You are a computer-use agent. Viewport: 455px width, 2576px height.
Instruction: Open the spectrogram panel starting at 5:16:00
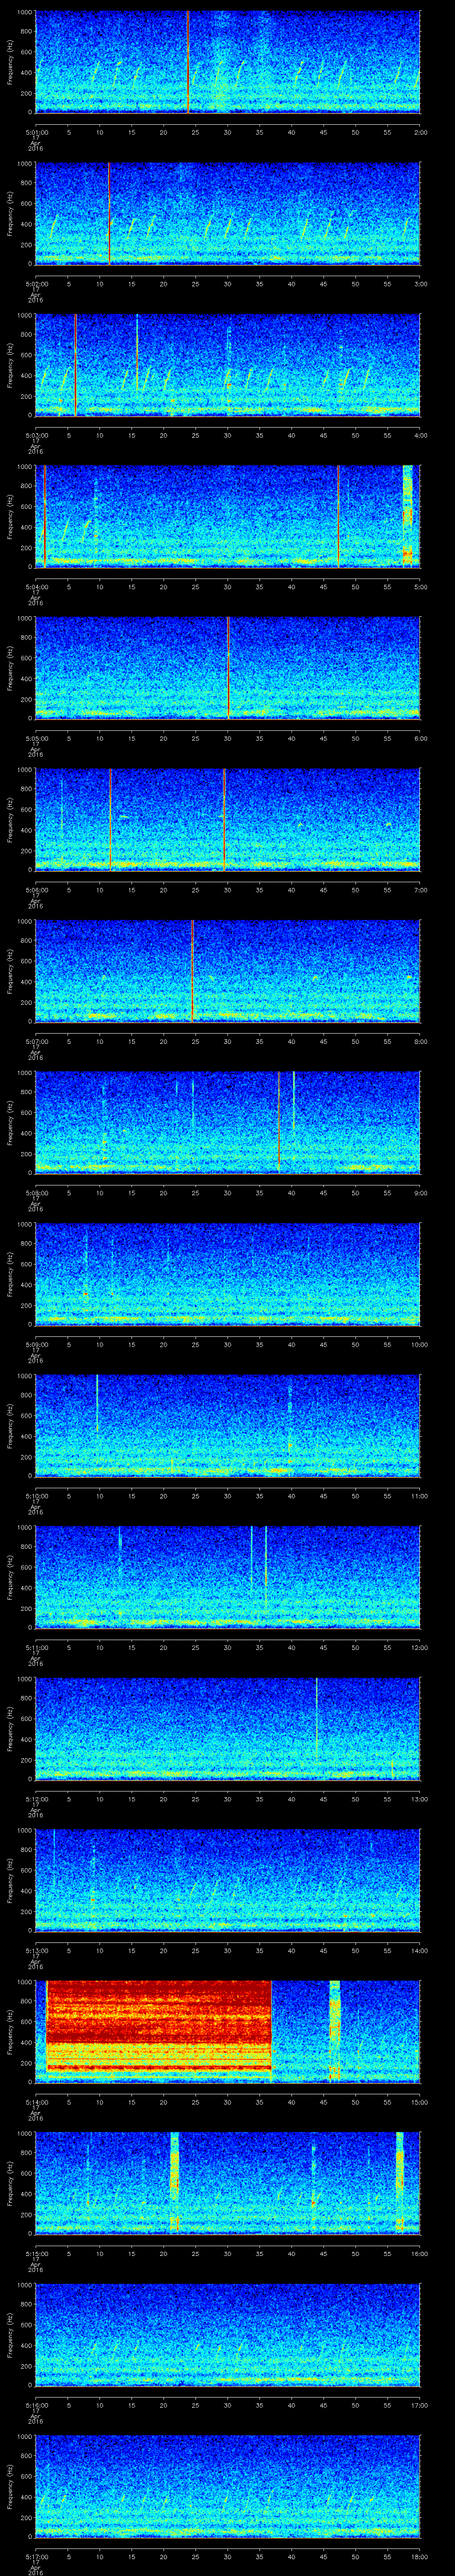(x=227, y=2334)
